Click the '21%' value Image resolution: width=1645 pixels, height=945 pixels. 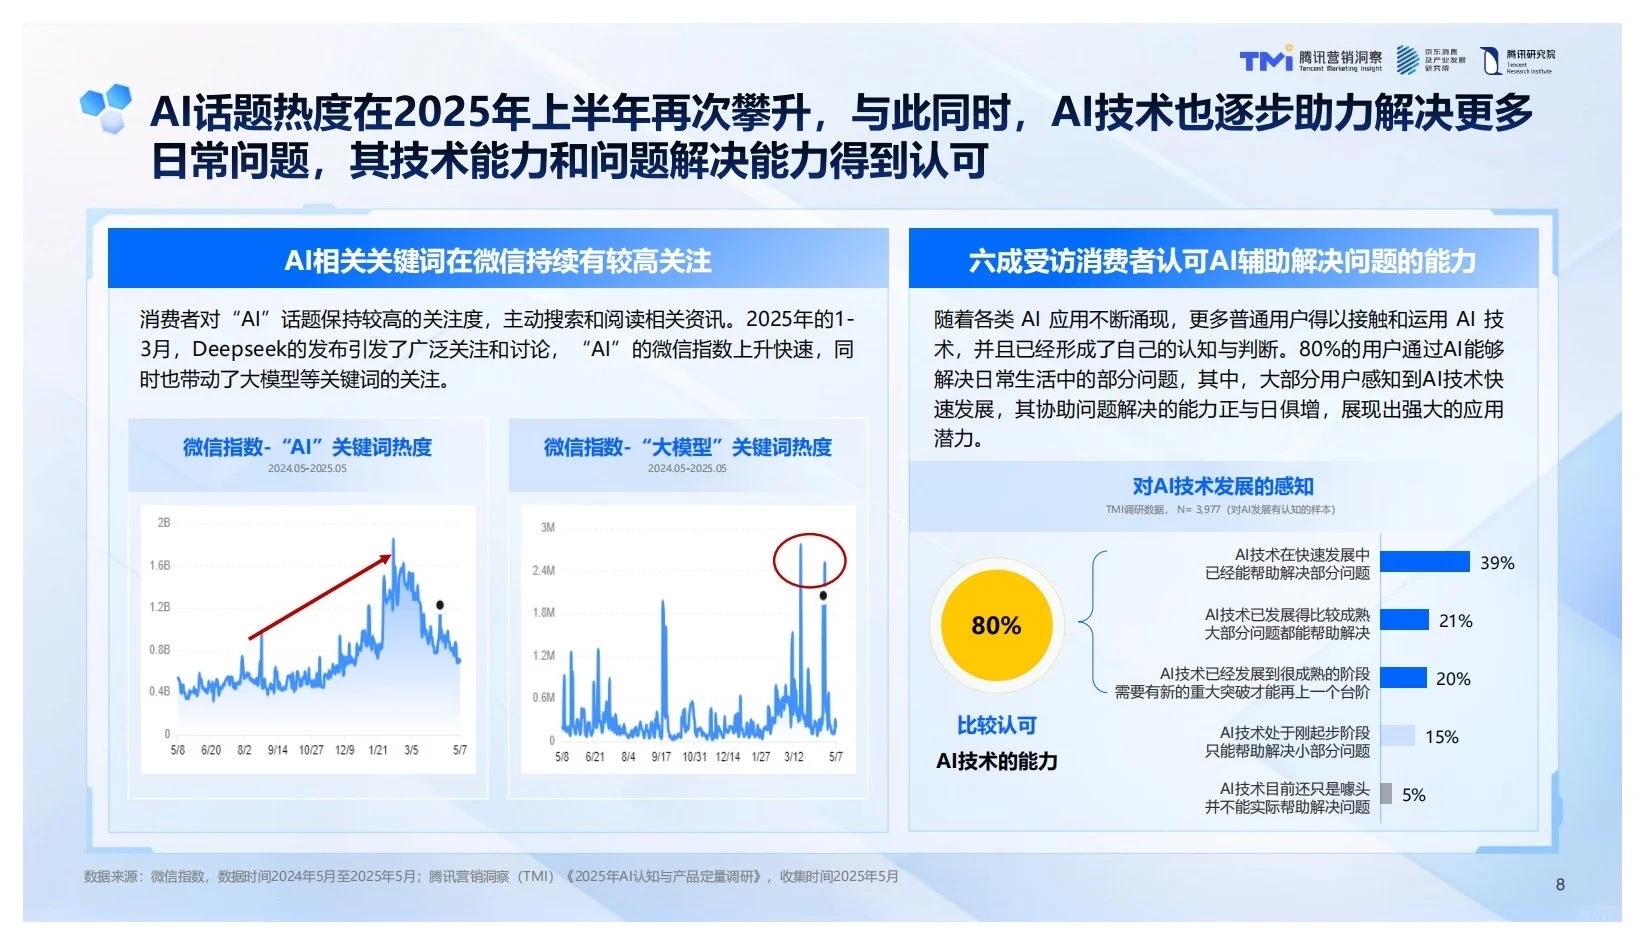coord(1455,621)
